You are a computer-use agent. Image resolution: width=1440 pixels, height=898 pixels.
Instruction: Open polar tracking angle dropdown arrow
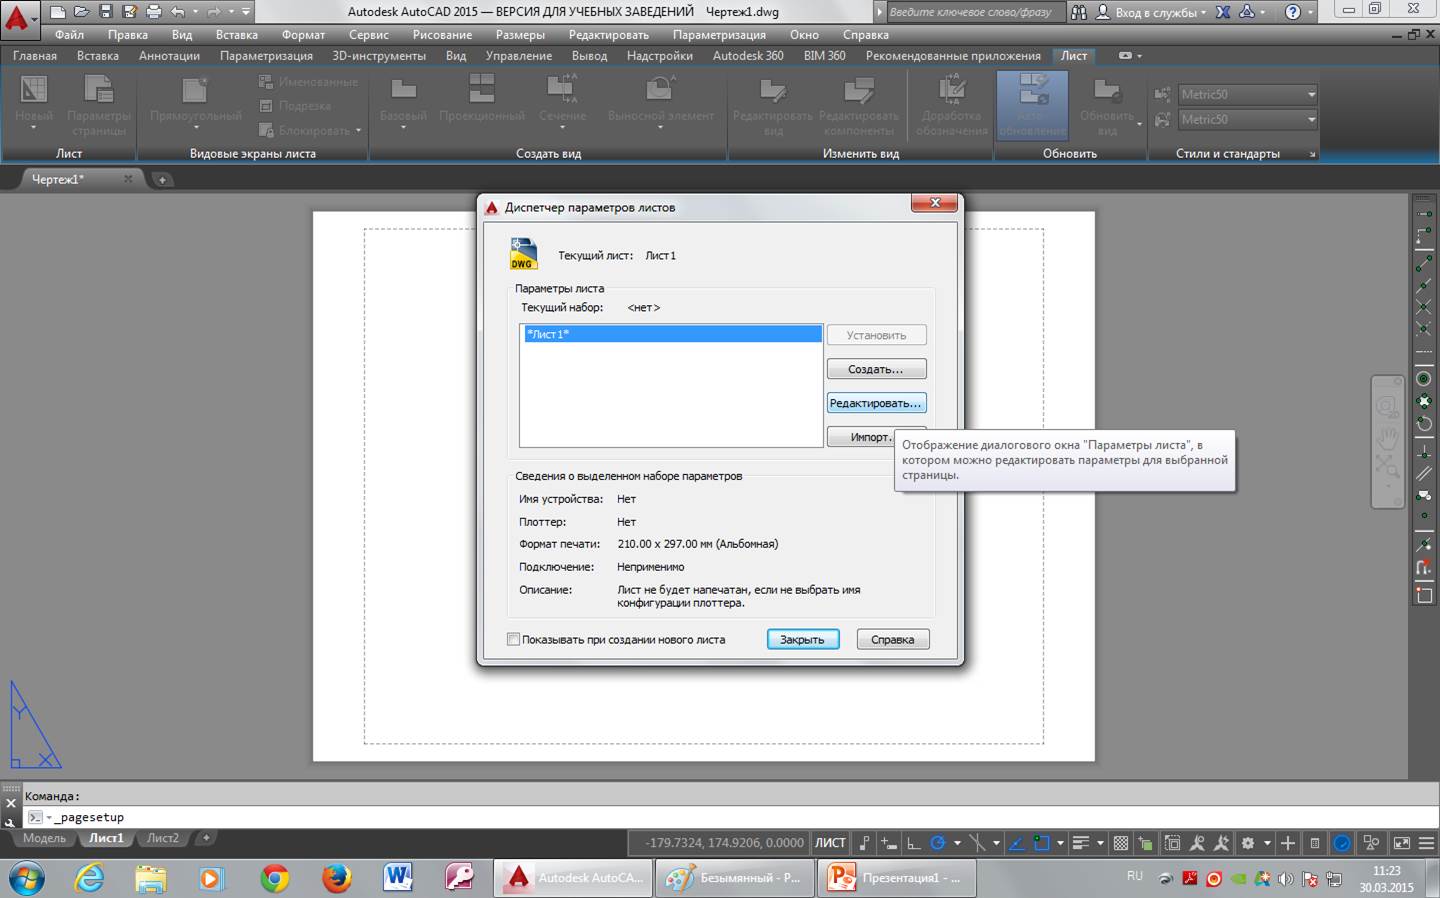957,843
